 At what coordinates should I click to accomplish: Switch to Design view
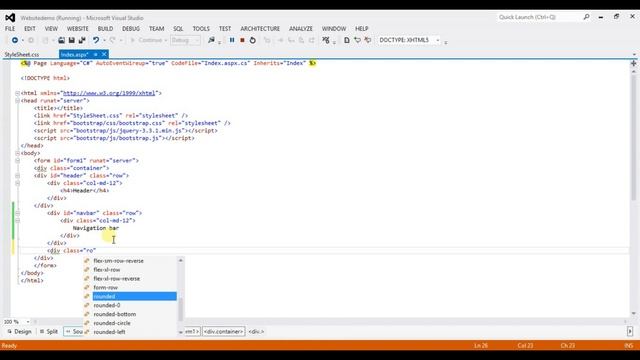(x=19, y=331)
